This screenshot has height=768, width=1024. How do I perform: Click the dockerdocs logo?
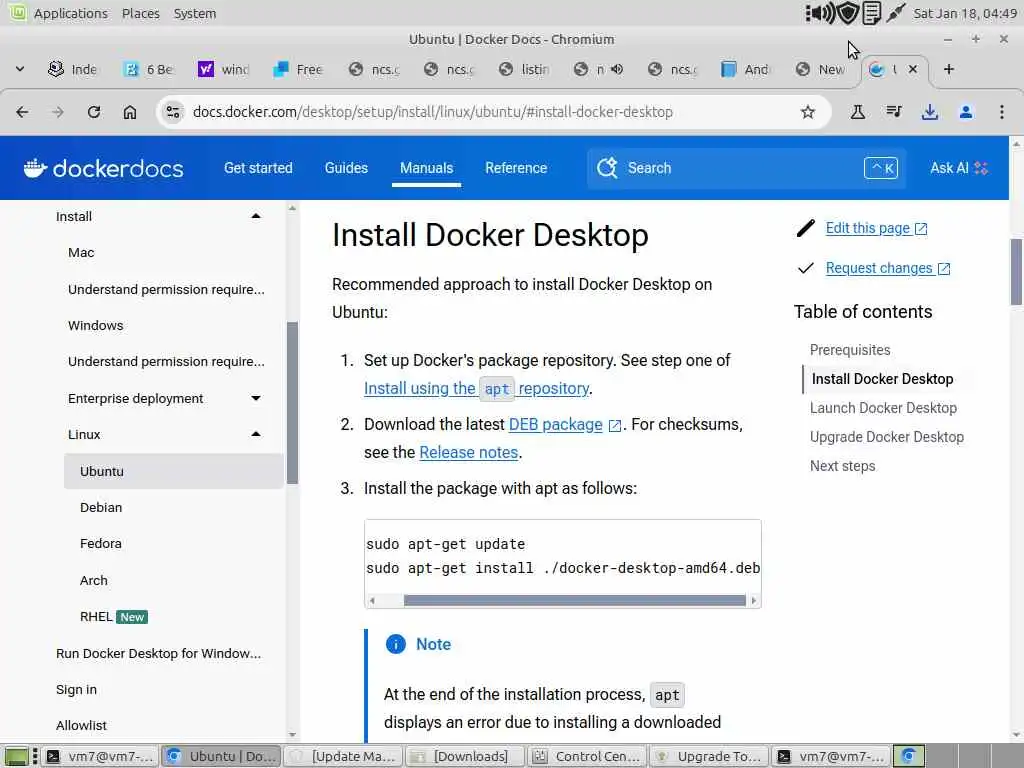tap(104, 168)
